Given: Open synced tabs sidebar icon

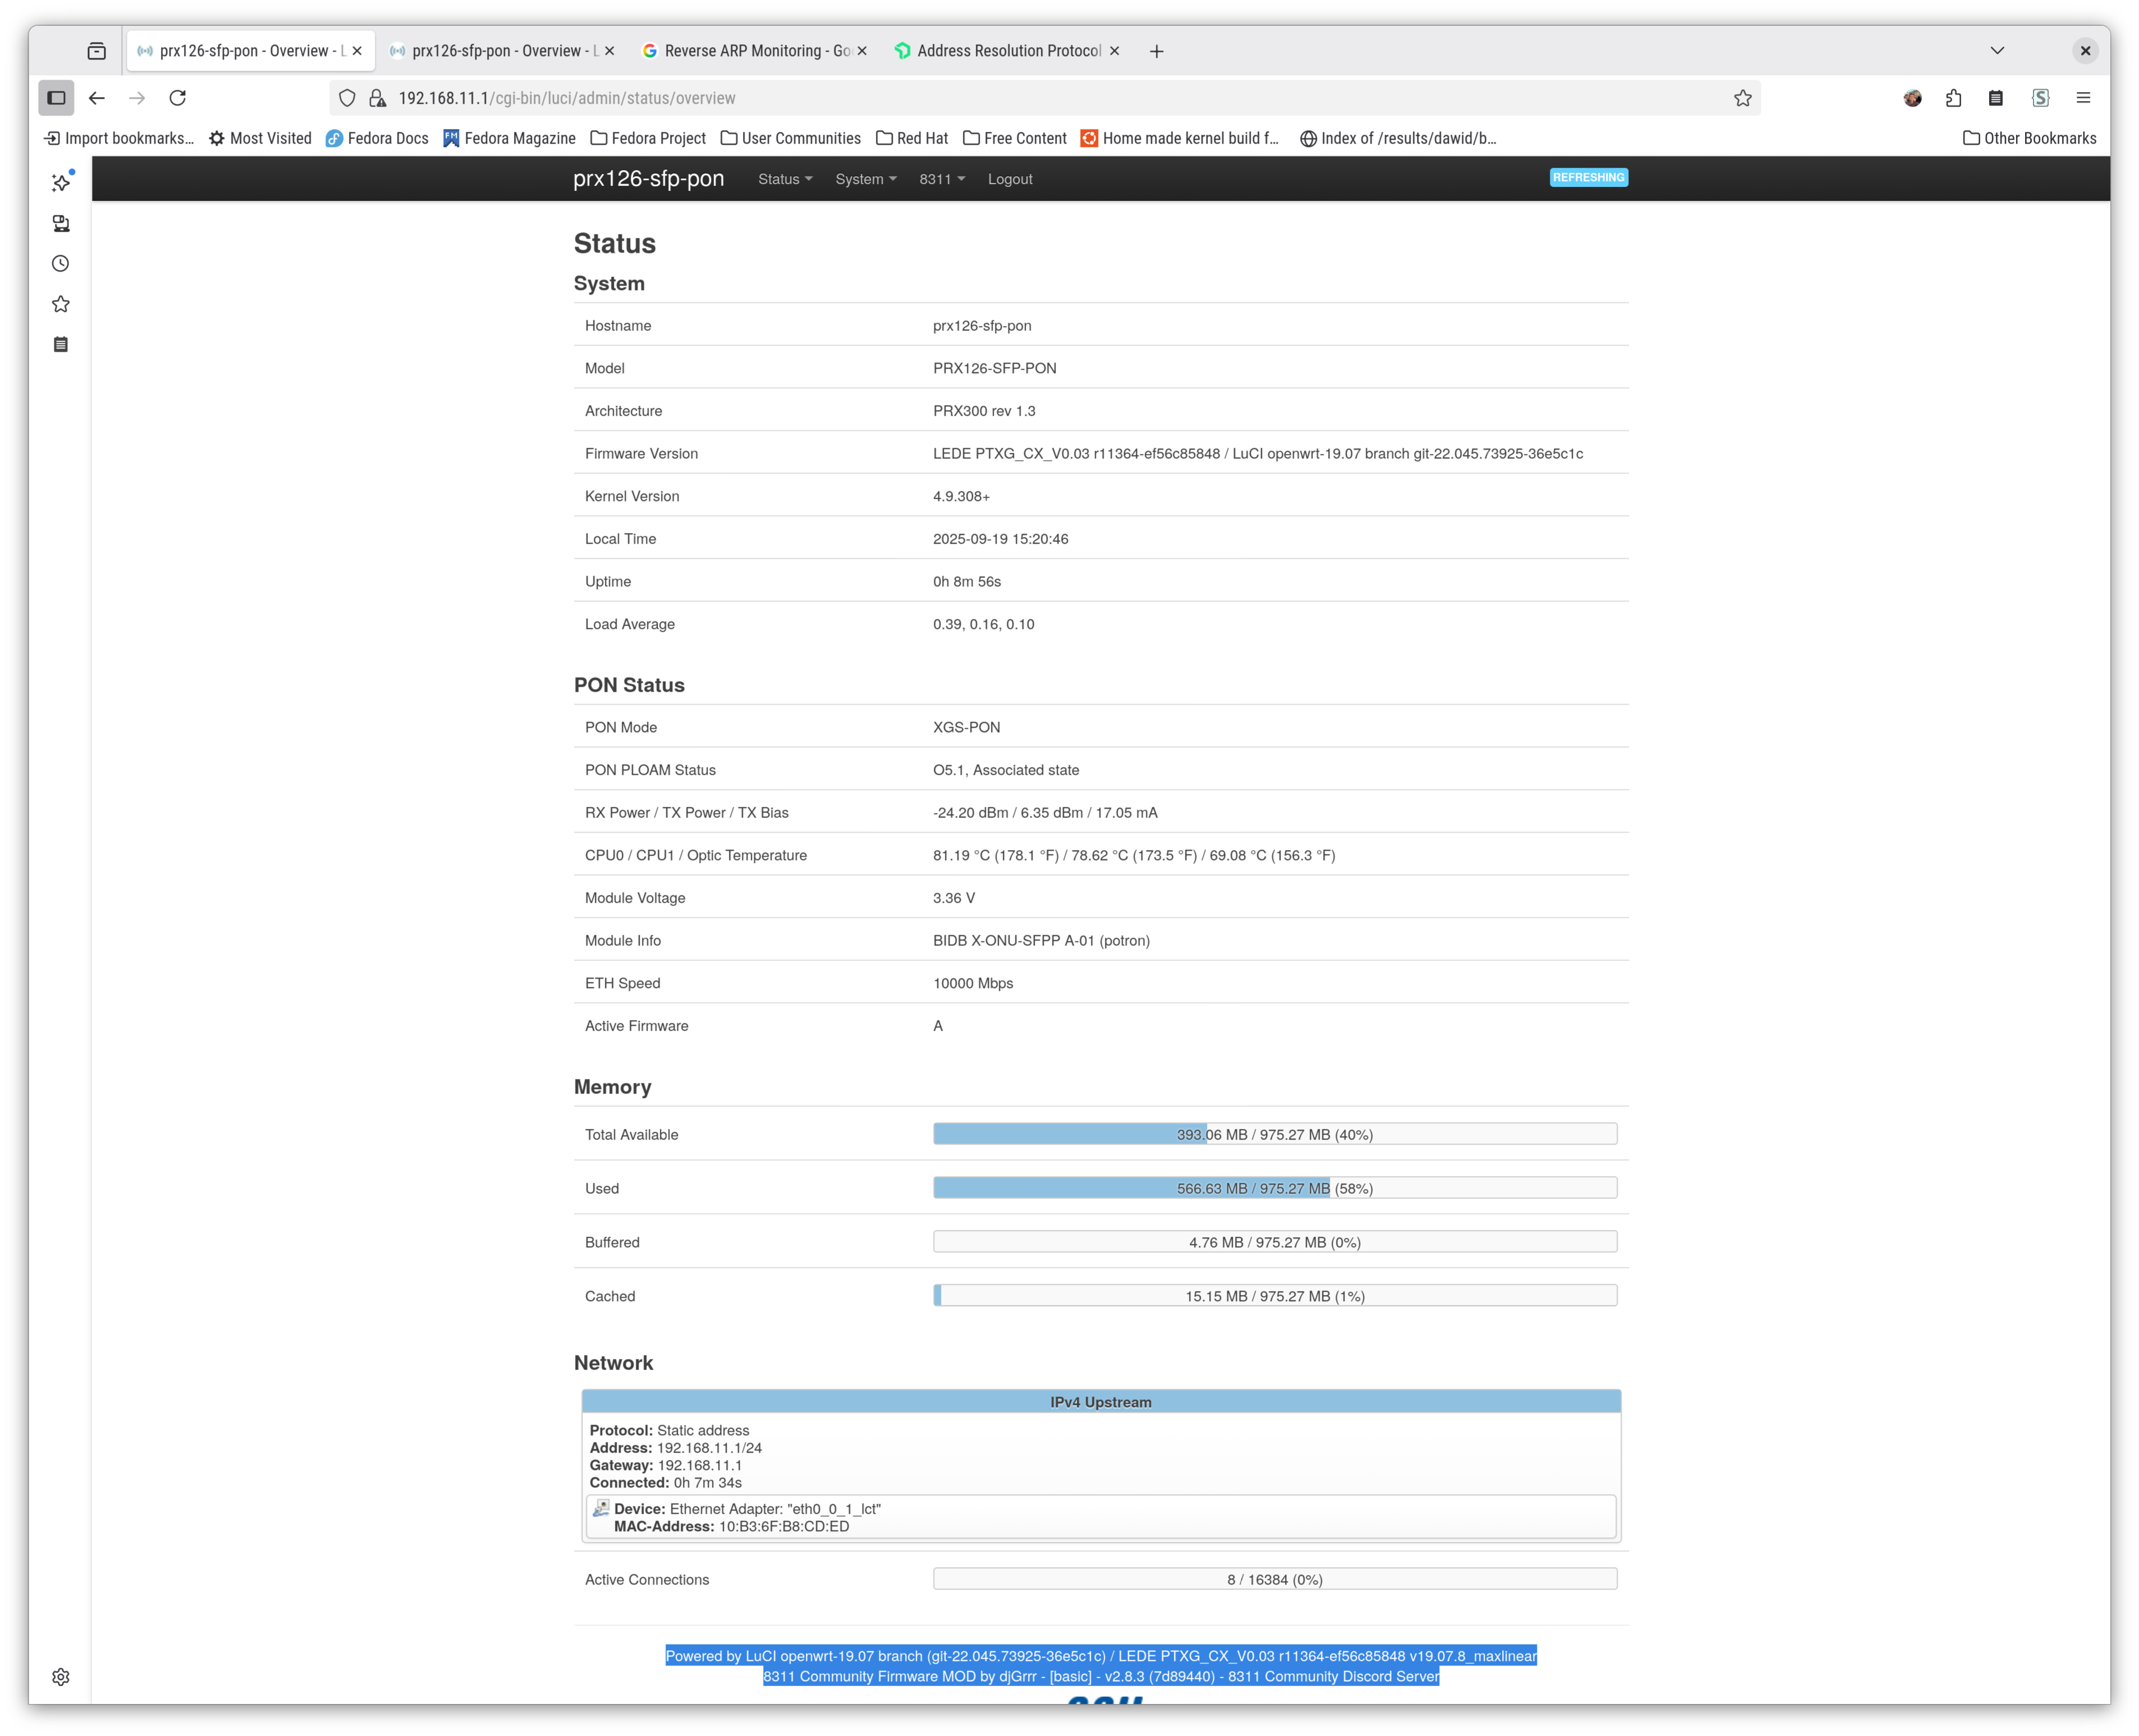Looking at the screenshot, I should (61, 223).
